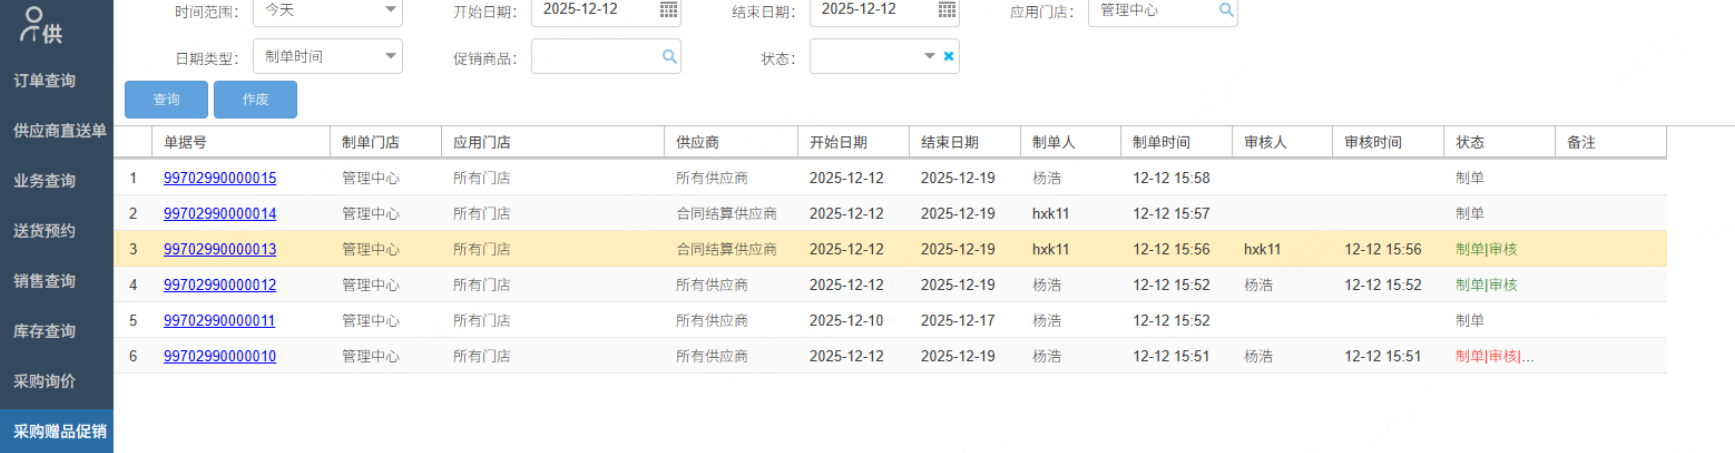Open the start date calendar picker icon

point(668,10)
